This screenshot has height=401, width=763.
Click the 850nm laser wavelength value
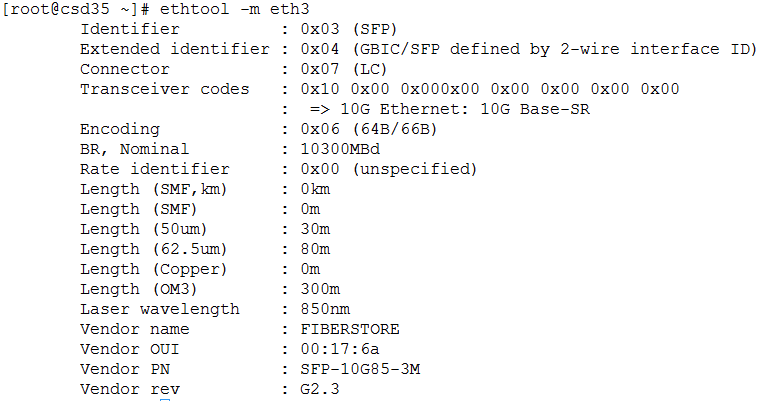[x=325, y=309]
